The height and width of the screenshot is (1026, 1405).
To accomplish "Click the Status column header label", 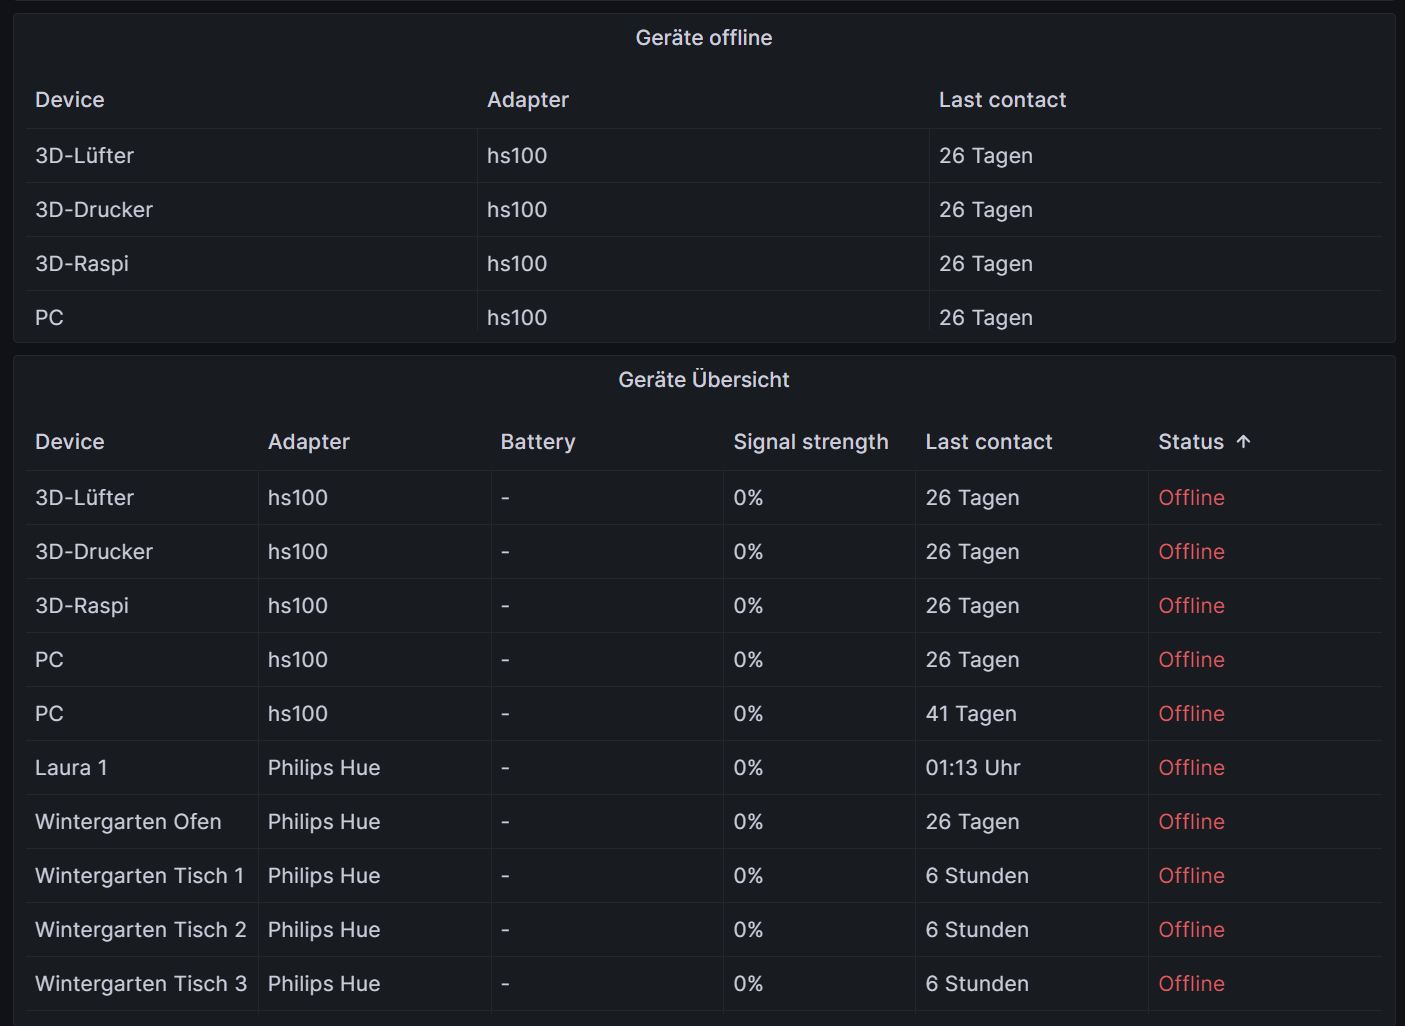I will (x=1190, y=442).
